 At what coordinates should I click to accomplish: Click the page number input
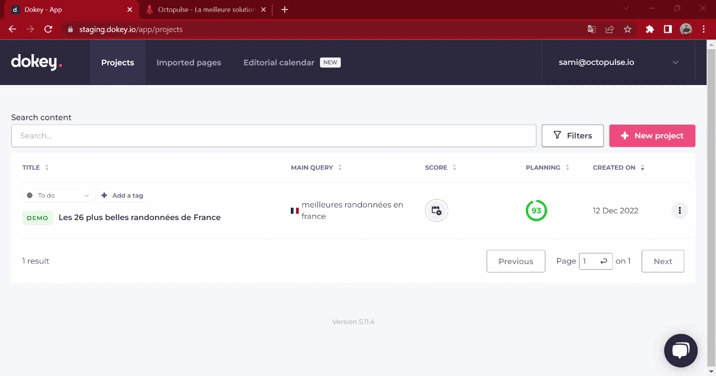pyautogui.click(x=595, y=261)
